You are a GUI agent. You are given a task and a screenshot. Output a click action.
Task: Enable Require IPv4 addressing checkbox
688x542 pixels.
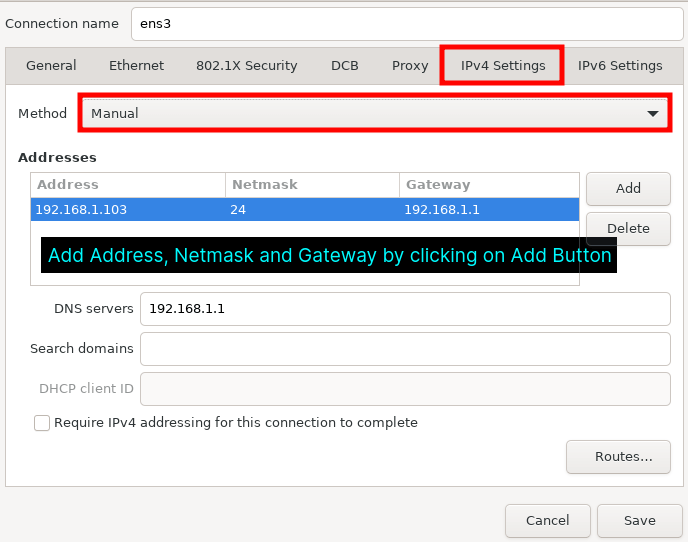(x=42, y=423)
